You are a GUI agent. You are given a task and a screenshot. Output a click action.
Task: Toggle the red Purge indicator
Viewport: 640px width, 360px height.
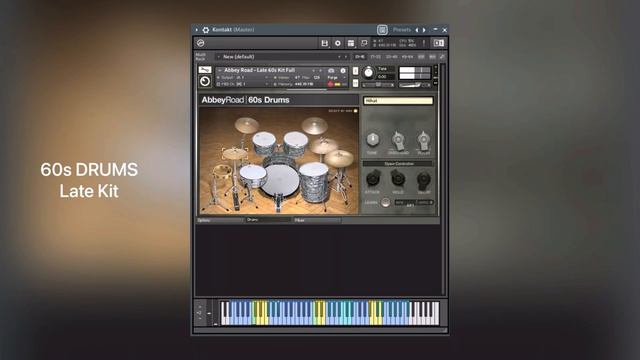[x=330, y=84]
